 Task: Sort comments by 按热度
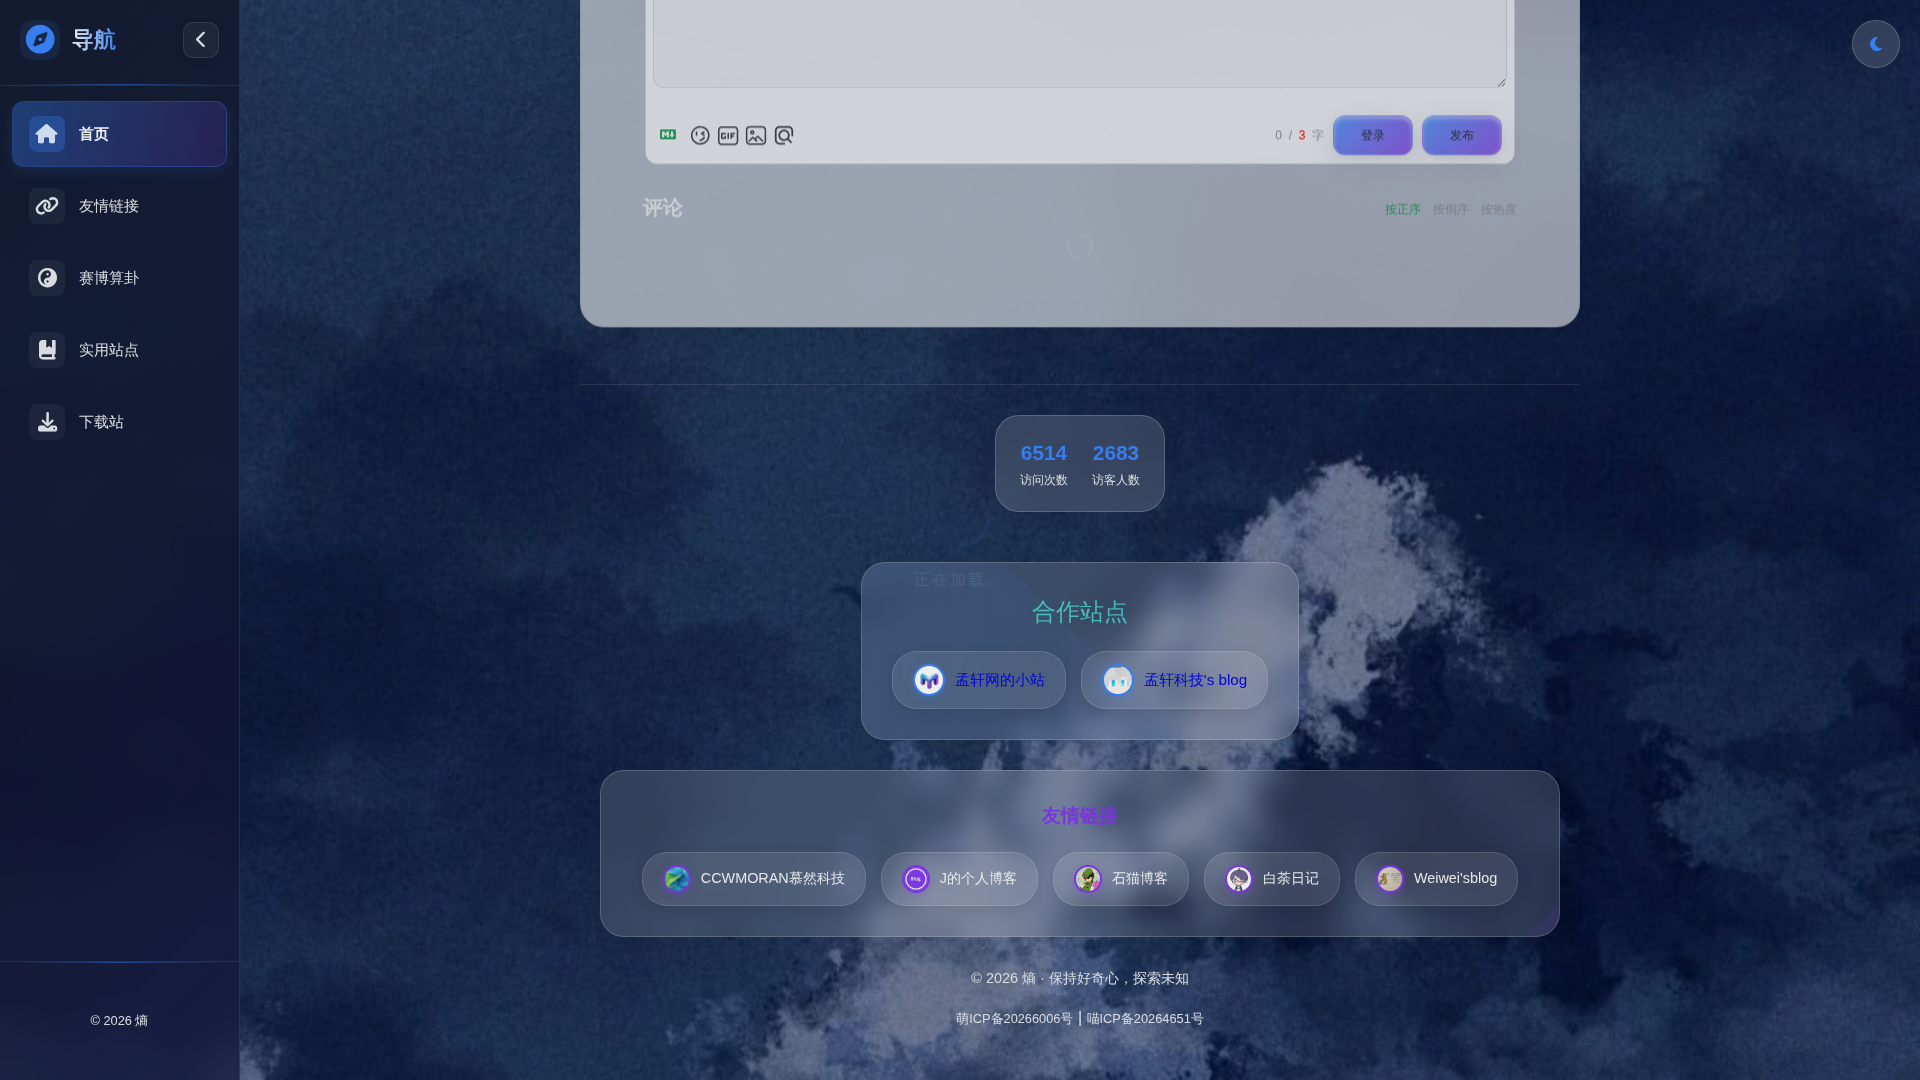1498,210
